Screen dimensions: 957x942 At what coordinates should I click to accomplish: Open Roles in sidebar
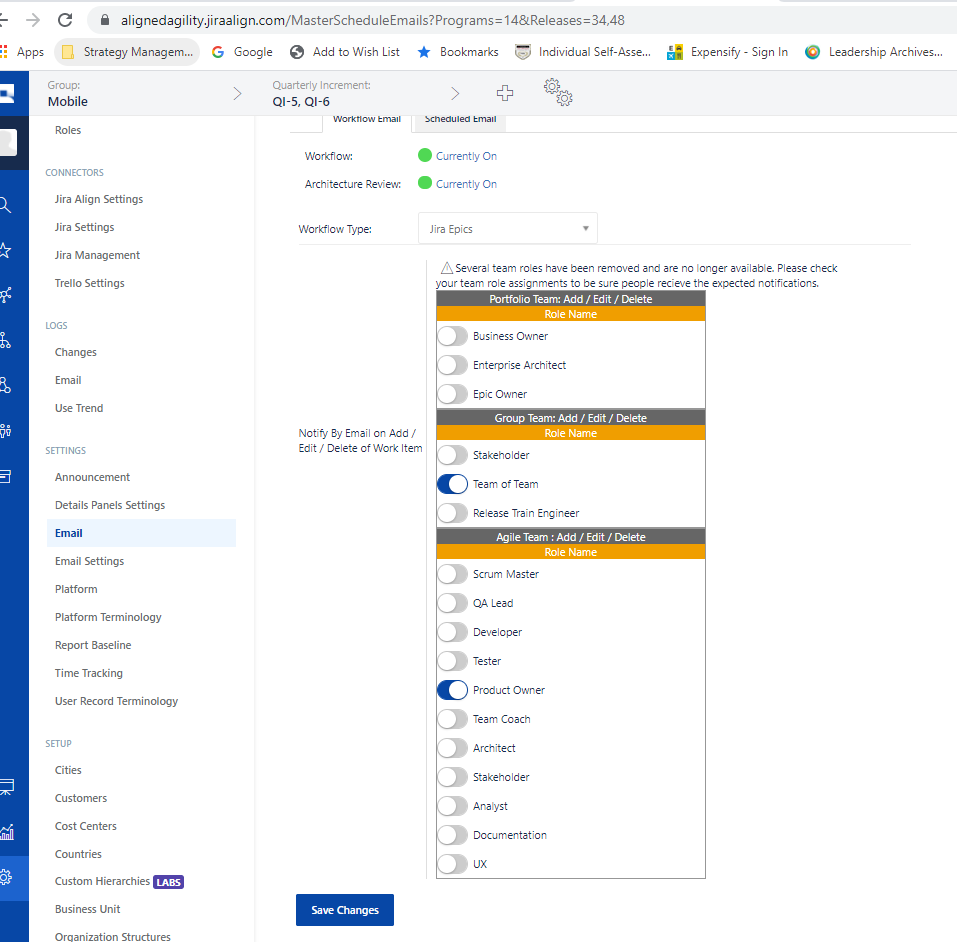(x=68, y=130)
